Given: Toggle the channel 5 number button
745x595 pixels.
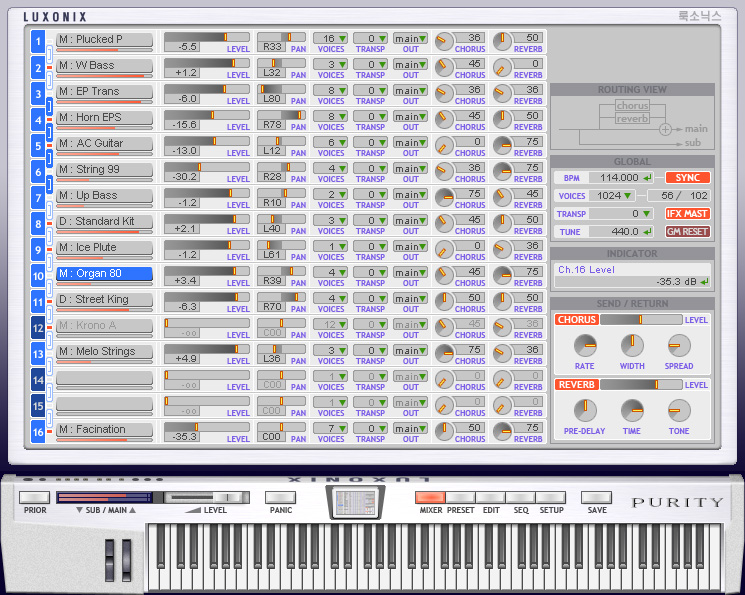Looking at the screenshot, I should 38,146.
